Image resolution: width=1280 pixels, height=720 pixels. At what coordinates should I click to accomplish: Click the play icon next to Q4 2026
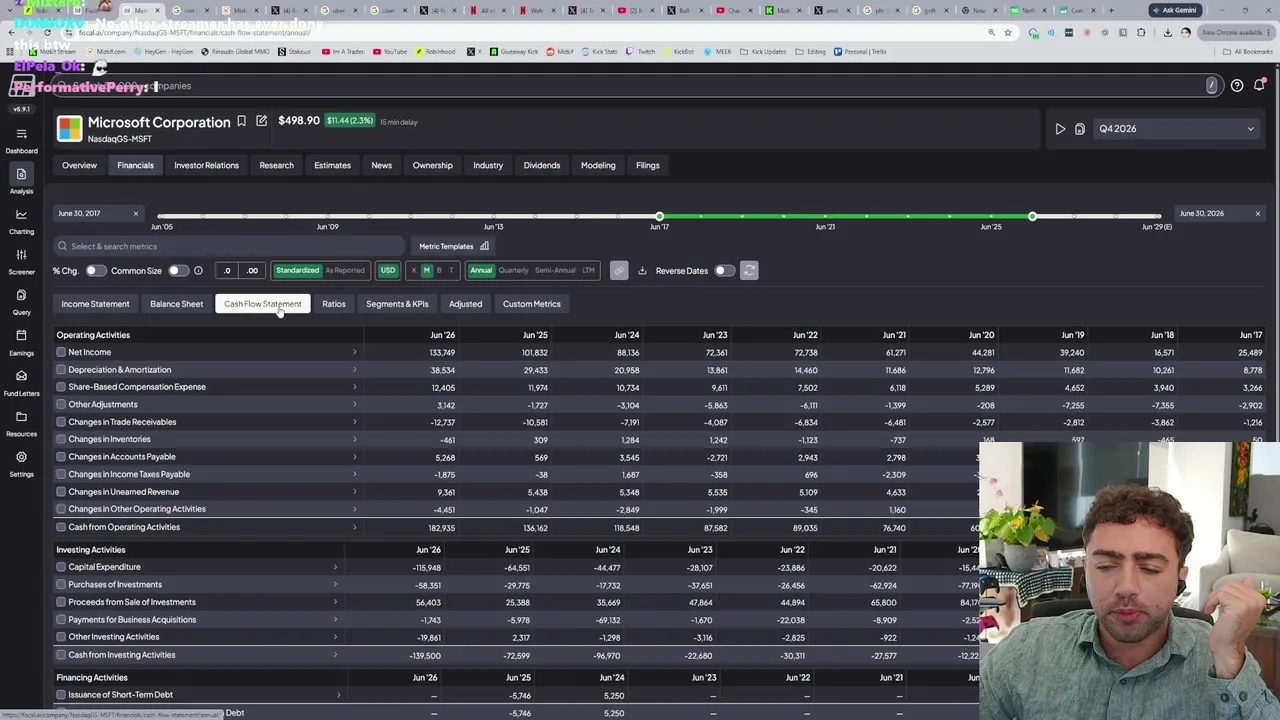click(1060, 129)
